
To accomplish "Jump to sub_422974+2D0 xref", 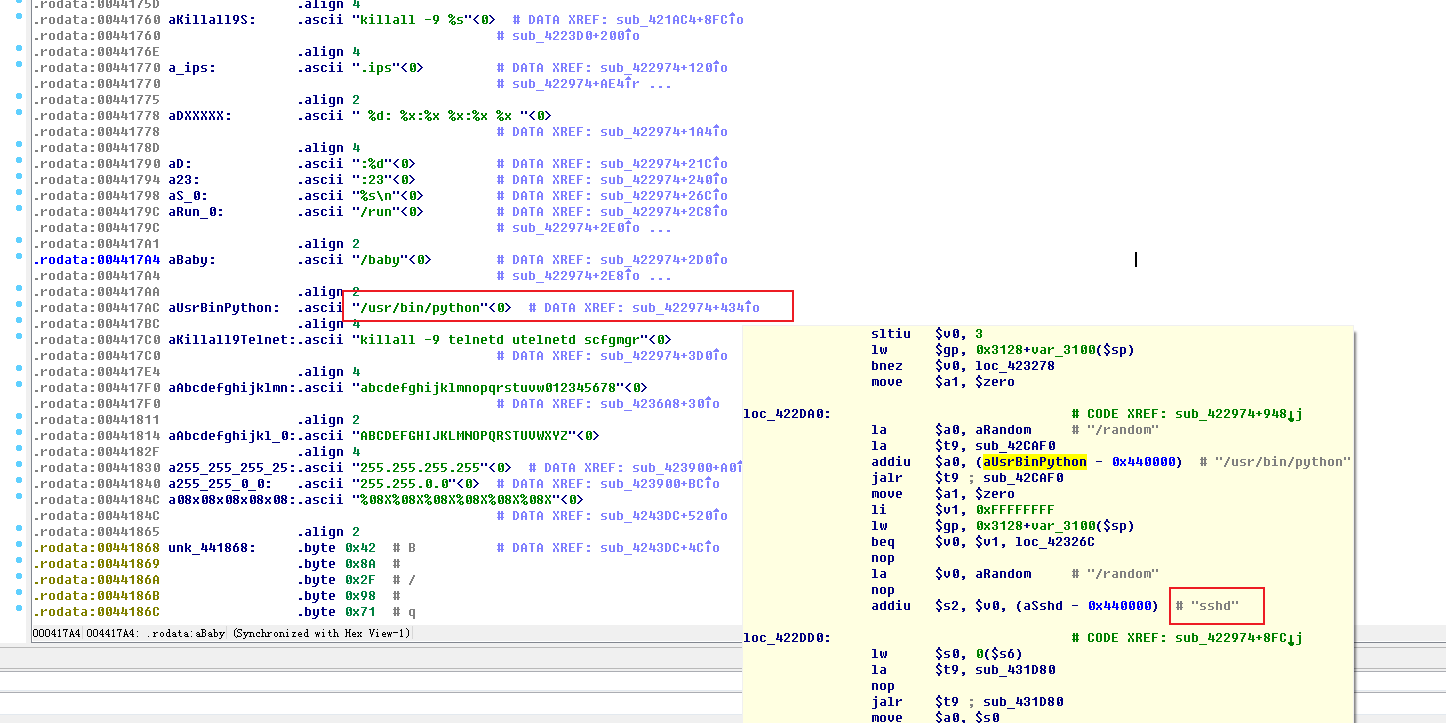I will tap(665, 260).
